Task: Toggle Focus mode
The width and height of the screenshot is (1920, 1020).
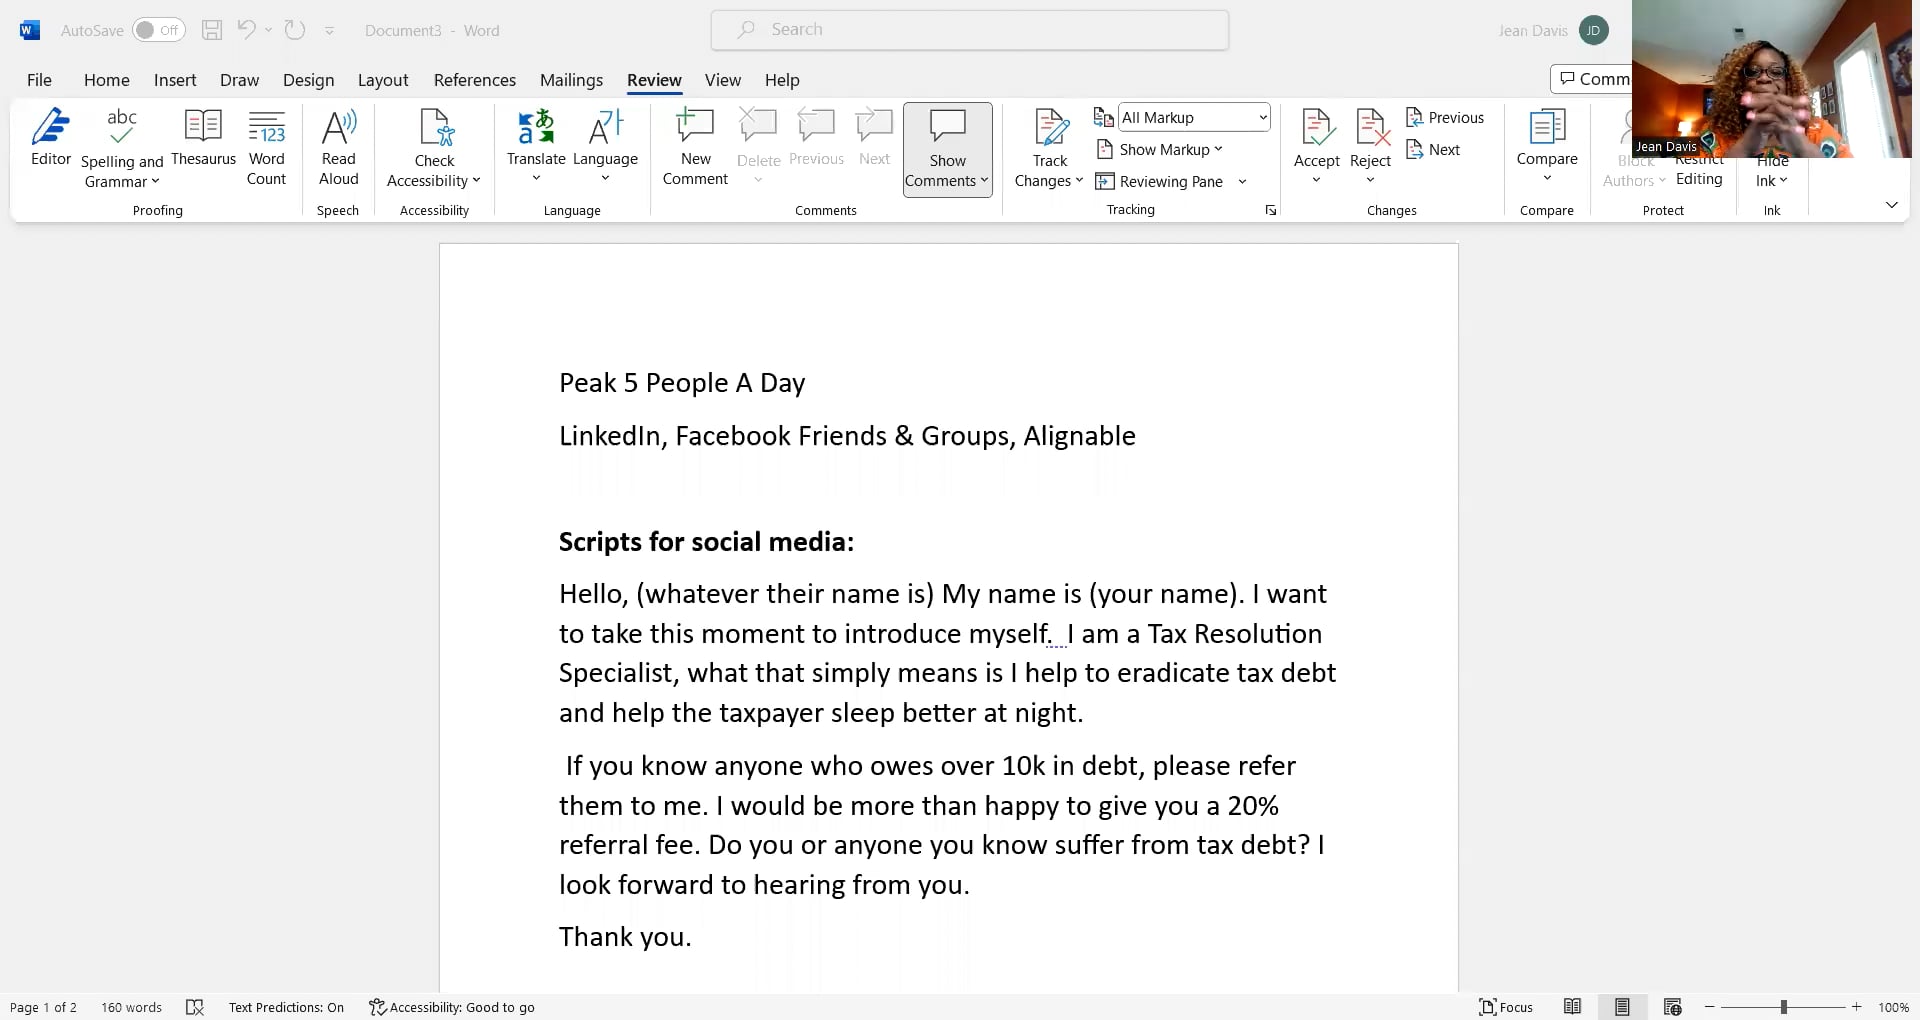Action: pyautogui.click(x=1506, y=1007)
